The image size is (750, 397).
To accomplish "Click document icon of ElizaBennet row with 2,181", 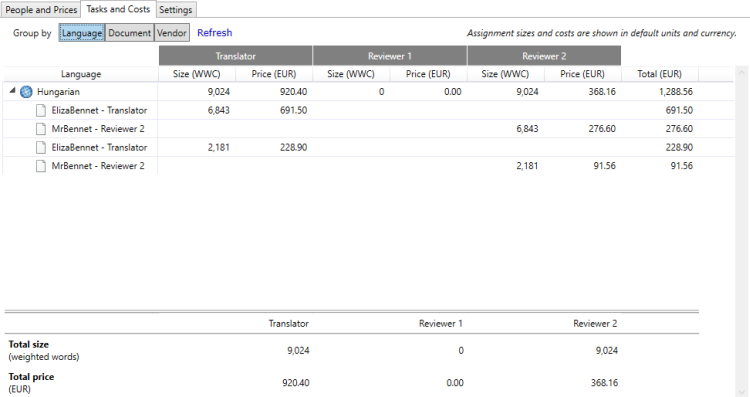I will (41, 148).
